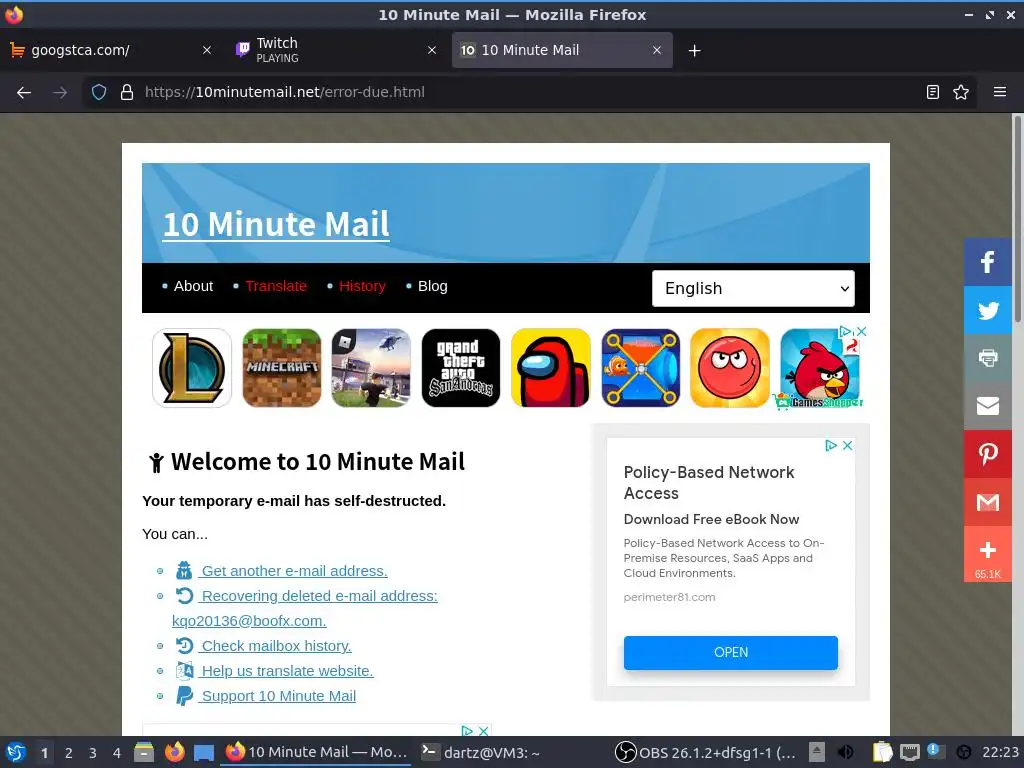Click the 10 Minute Mail taskbar window entry
Image resolution: width=1024 pixels, height=768 pixels.
click(x=317, y=752)
